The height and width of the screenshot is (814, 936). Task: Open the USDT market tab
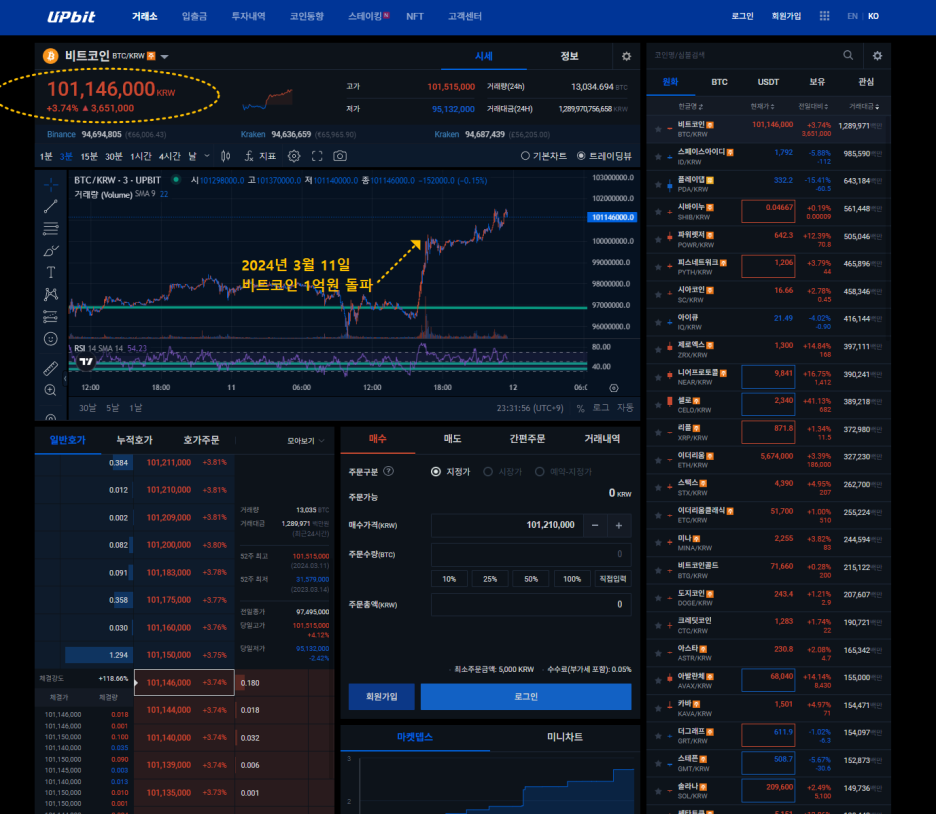point(768,82)
